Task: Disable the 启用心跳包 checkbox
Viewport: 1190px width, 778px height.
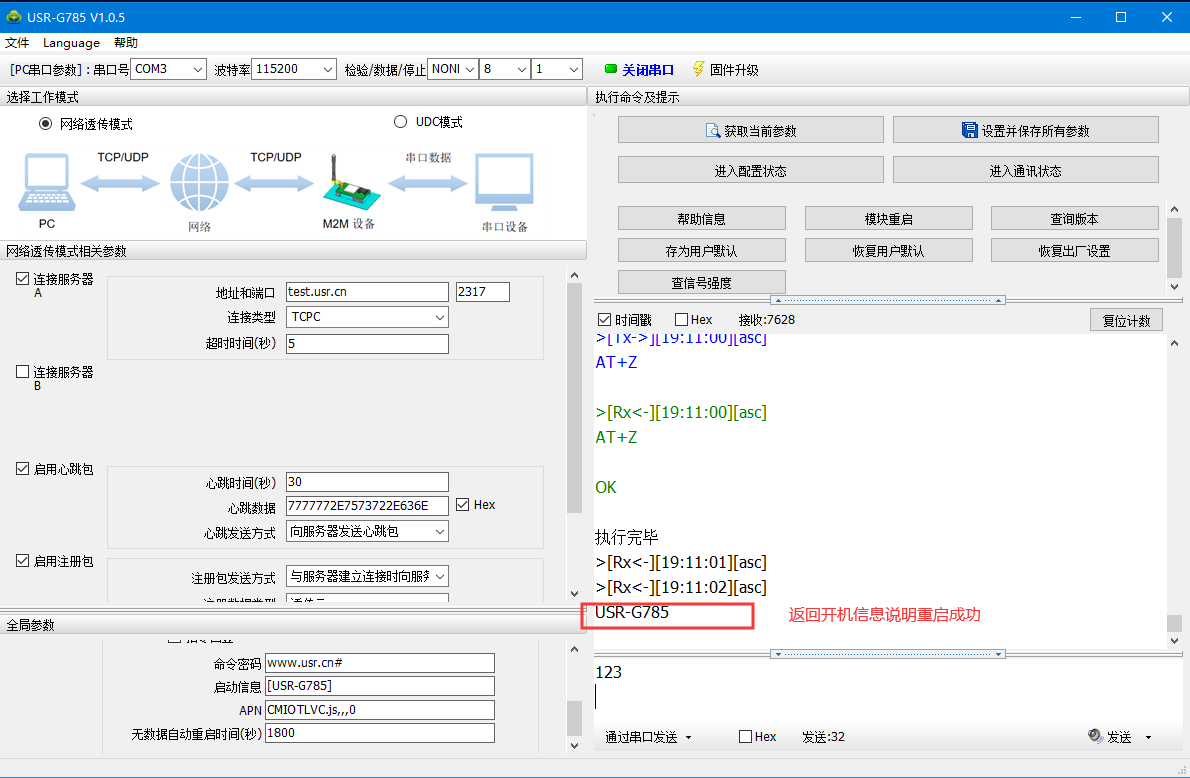Action: pos(23,469)
